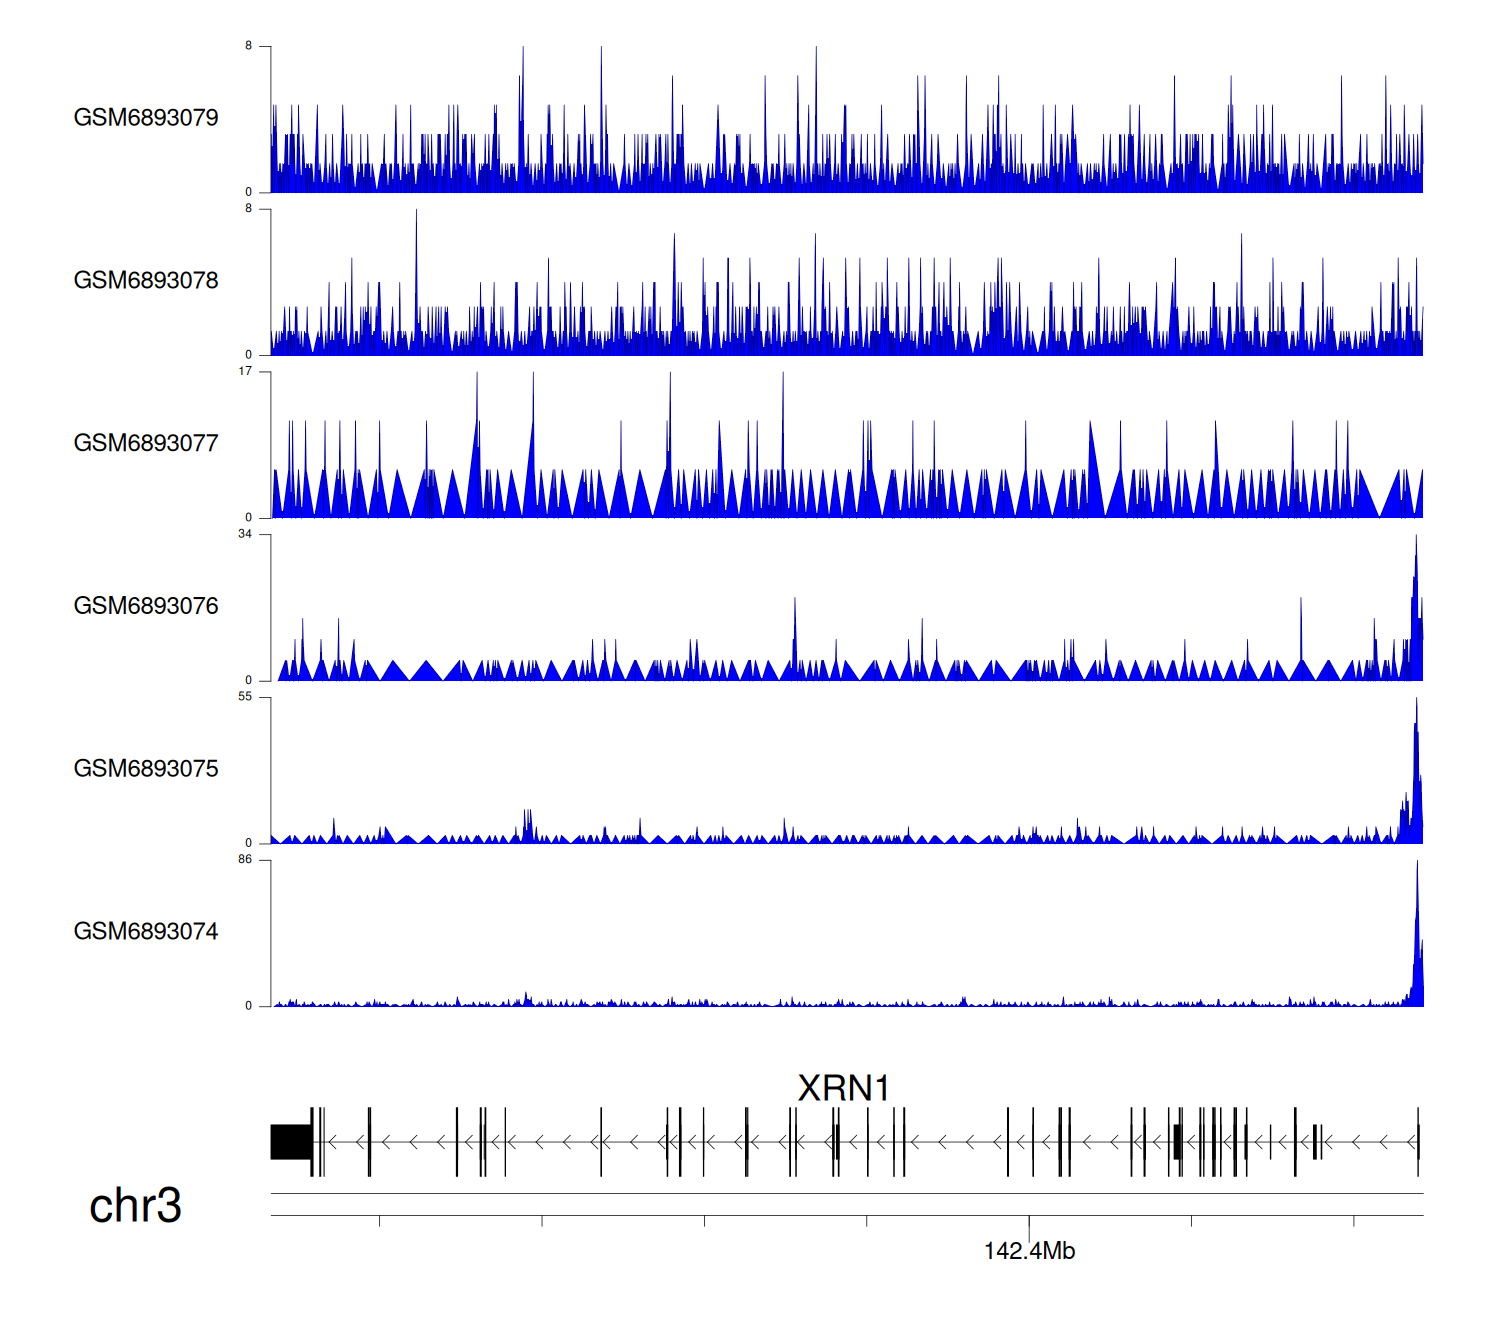The width and height of the screenshot is (1500, 1320).
Task: Click the y-axis maximum value 55
Action: 245,697
